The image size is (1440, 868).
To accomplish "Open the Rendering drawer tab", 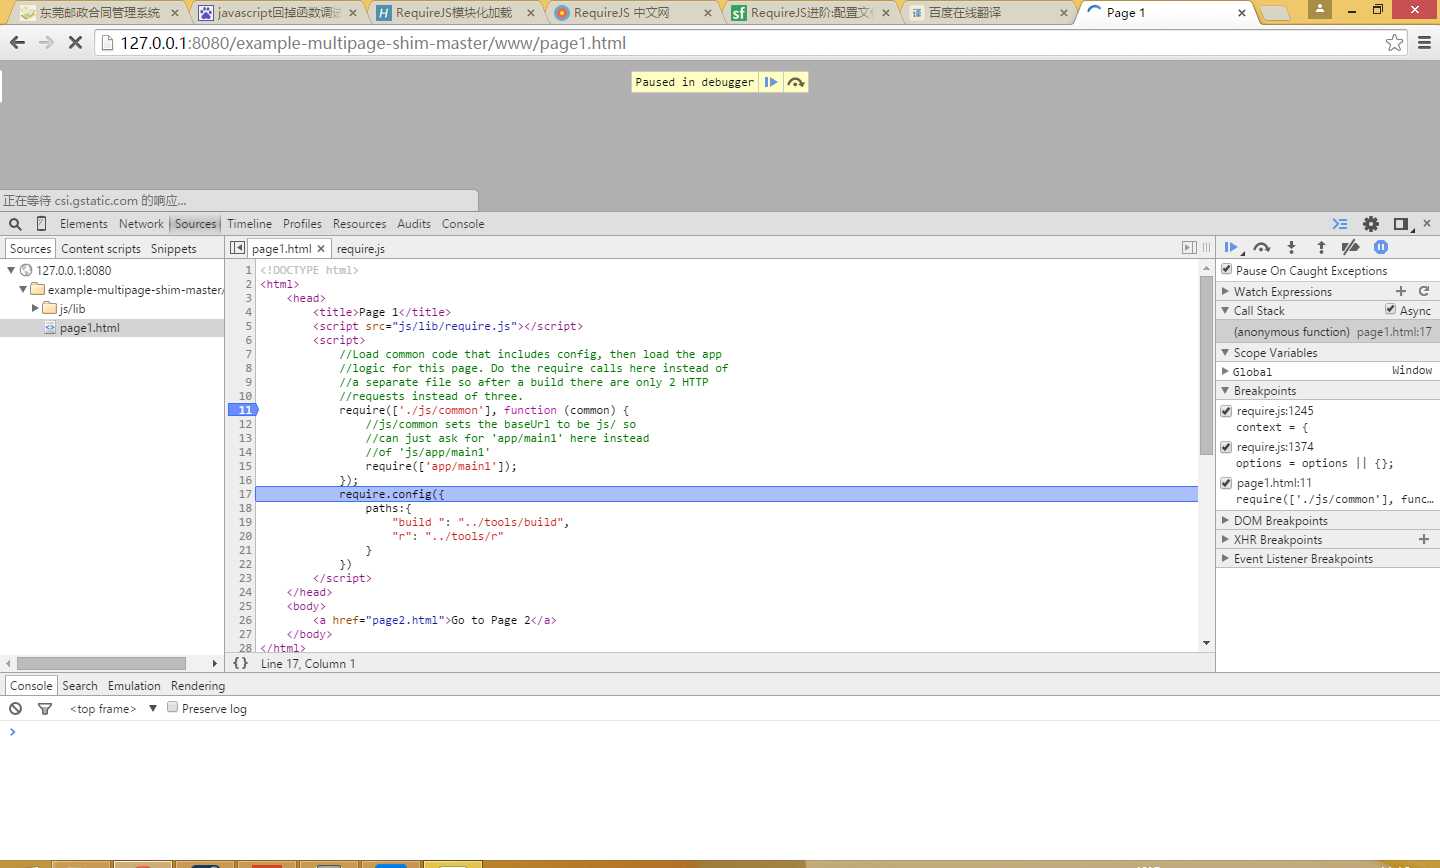I will (x=198, y=686).
